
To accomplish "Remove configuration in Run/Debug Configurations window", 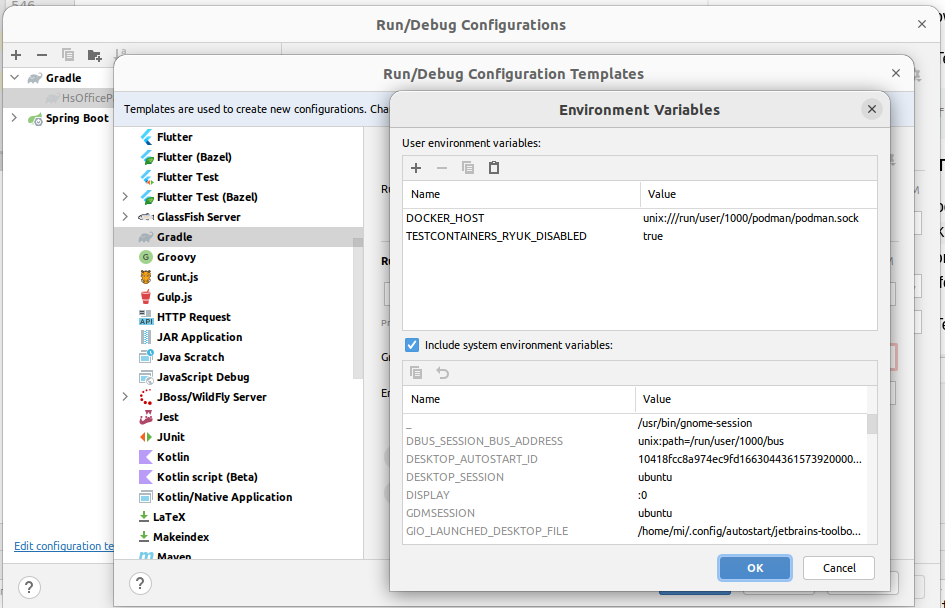I will pyautogui.click(x=42, y=55).
